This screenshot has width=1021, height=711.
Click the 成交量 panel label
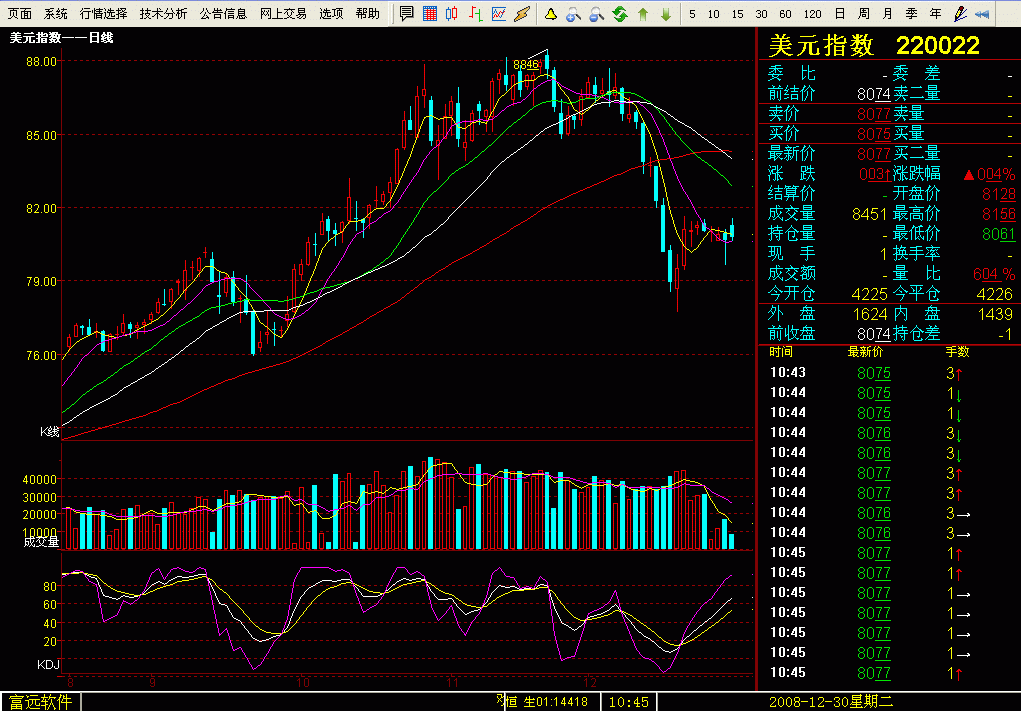[x=41, y=541]
